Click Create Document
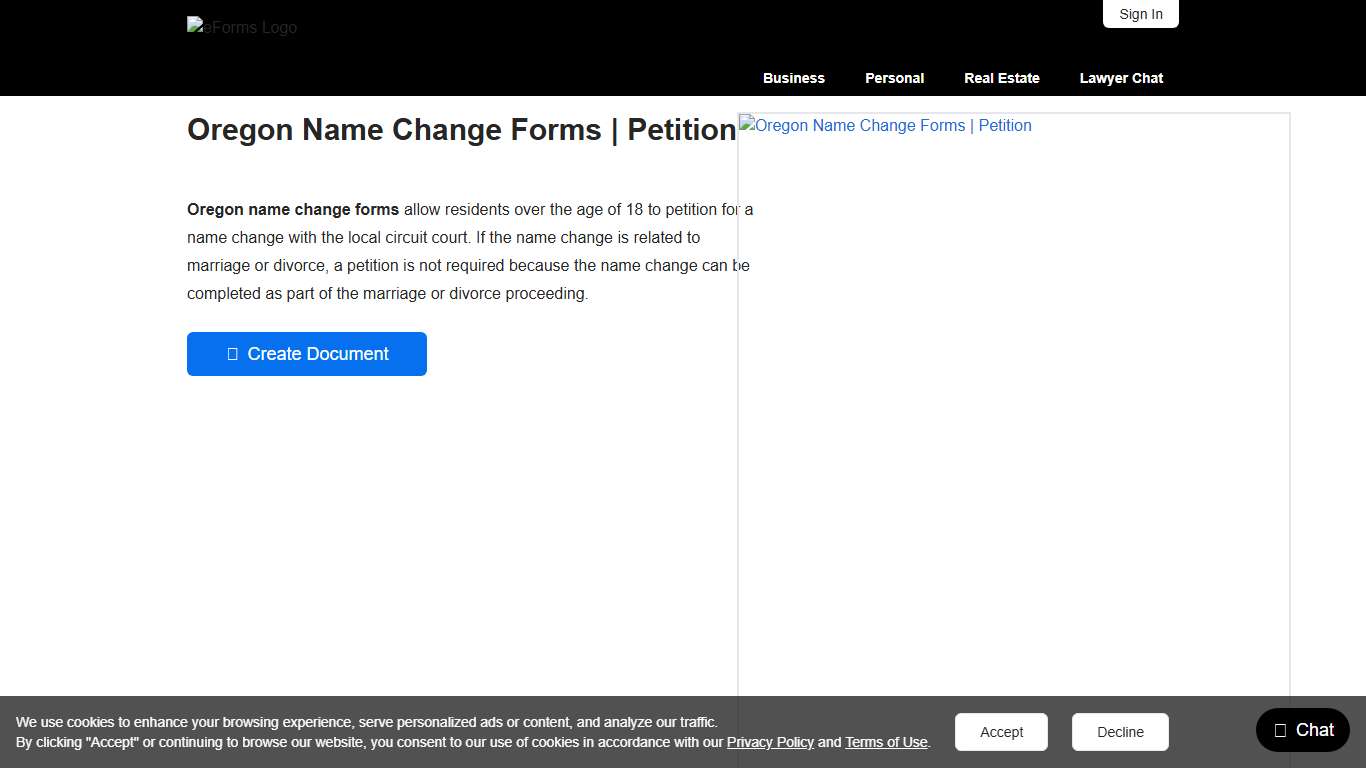The width and height of the screenshot is (1366, 768). pyautogui.click(x=306, y=353)
